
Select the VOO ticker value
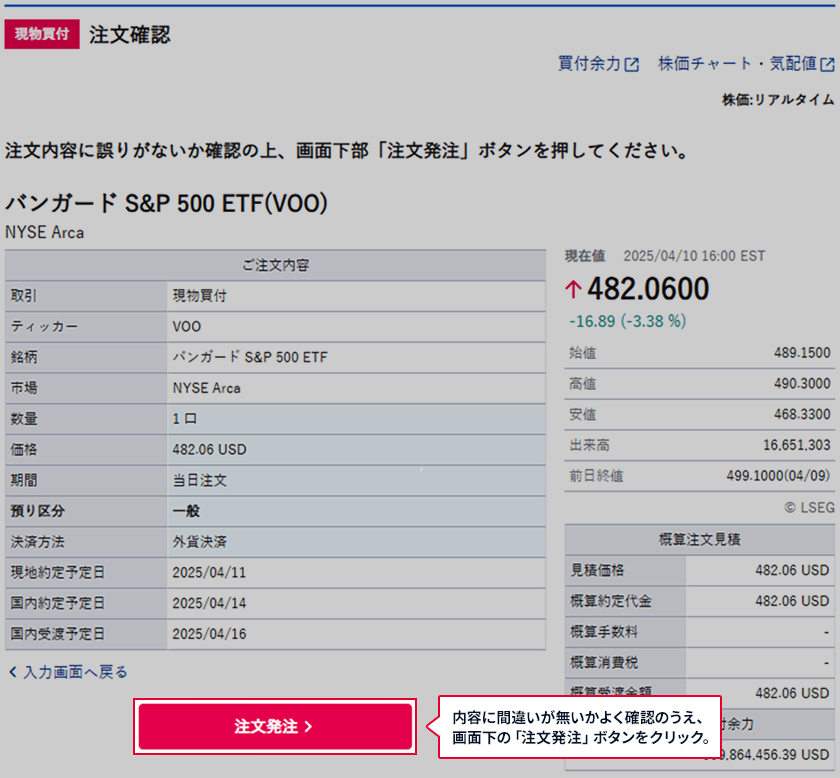tap(186, 326)
